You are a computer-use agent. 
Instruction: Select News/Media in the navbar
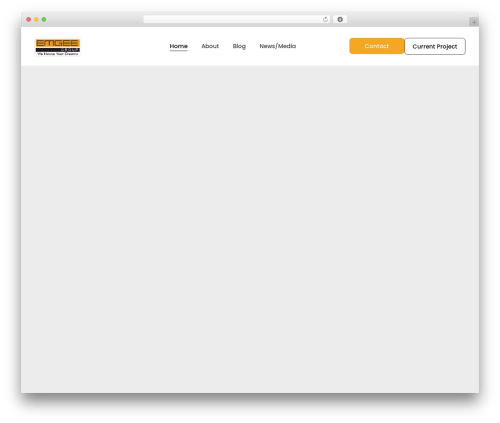[278, 46]
